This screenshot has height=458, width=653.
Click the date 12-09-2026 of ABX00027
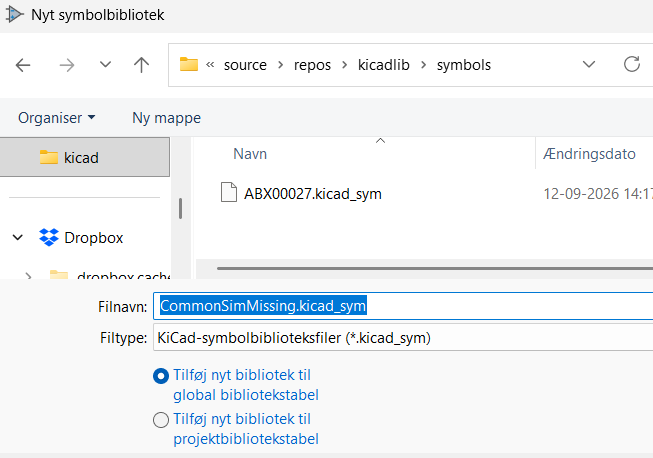pyautogui.click(x=581, y=194)
